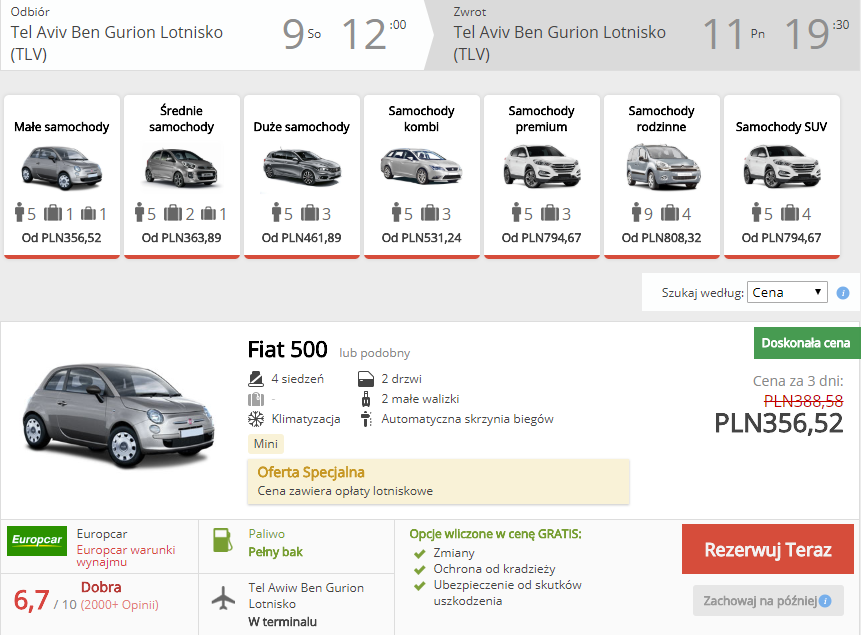861x635 pixels.
Task: Click the info icon beside the sort dropdown
Action: (x=842, y=293)
